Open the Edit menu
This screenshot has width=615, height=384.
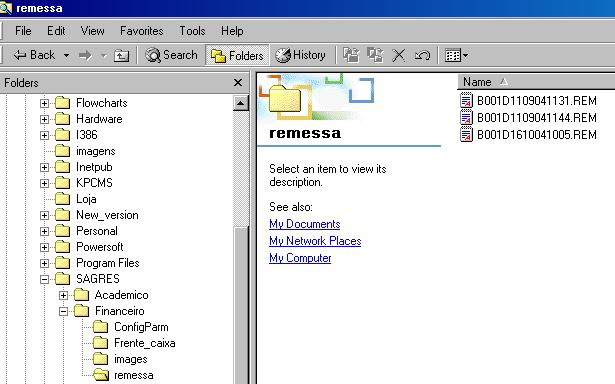pyautogui.click(x=56, y=31)
